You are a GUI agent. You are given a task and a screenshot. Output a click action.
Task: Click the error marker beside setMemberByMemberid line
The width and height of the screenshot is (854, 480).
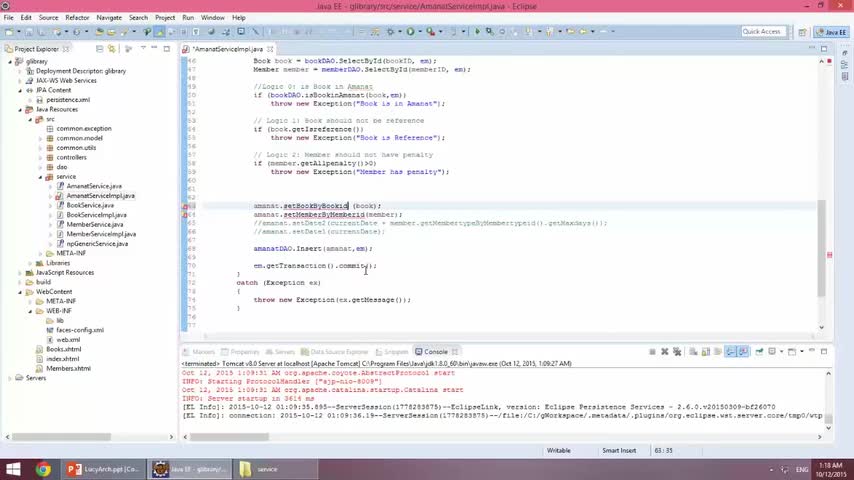coord(185,215)
